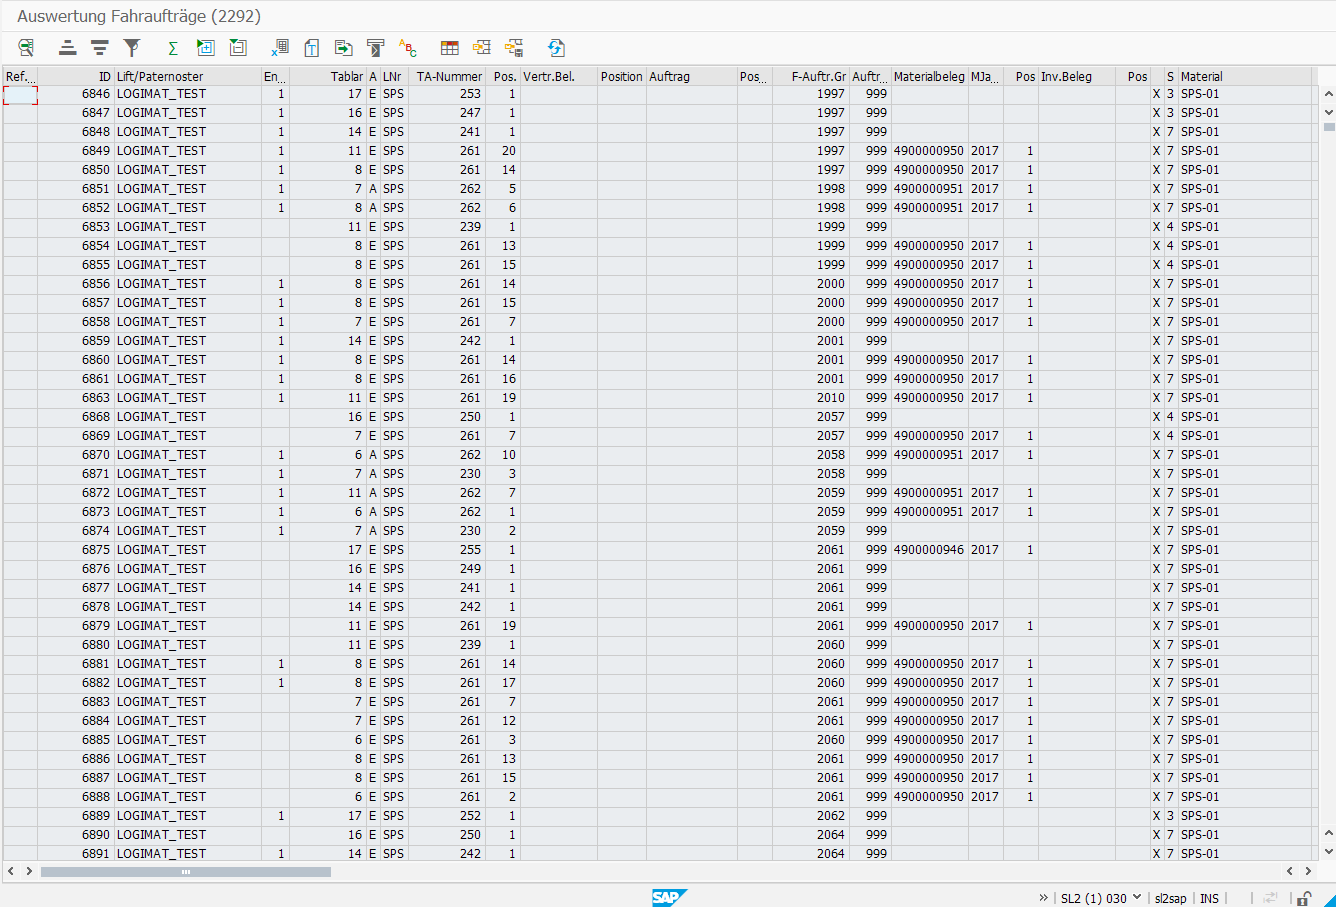Click the Details magnifier icon in toolbar
Image resolution: width=1336 pixels, height=907 pixels.
[x=26, y=48]
